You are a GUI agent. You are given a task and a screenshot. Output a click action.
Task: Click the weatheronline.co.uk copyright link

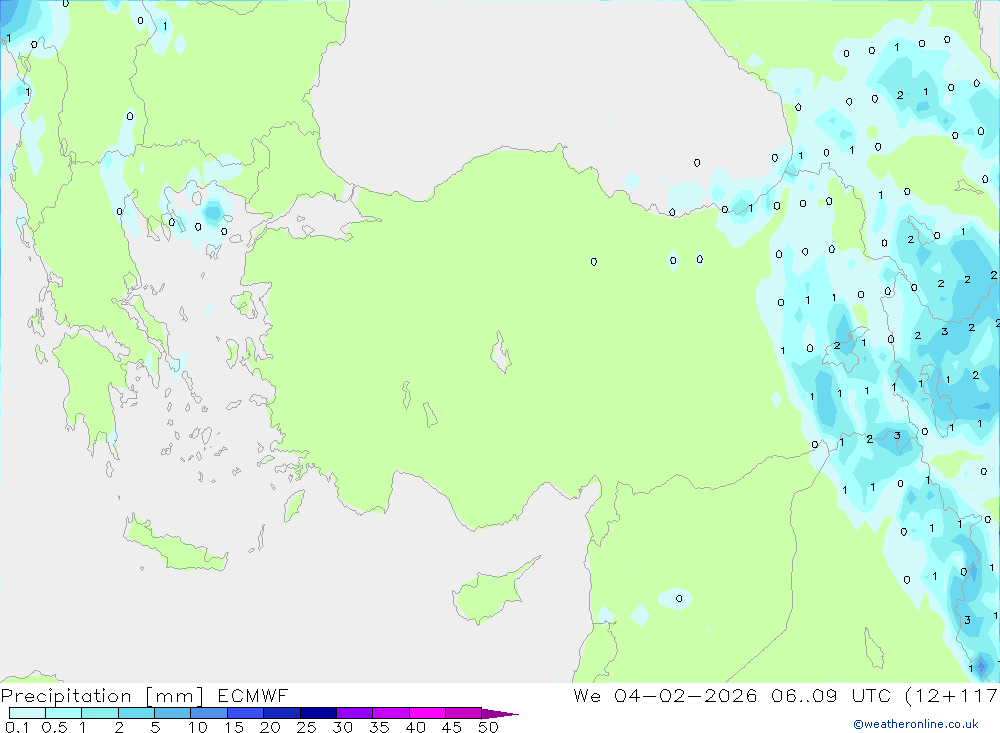point(915,724)
